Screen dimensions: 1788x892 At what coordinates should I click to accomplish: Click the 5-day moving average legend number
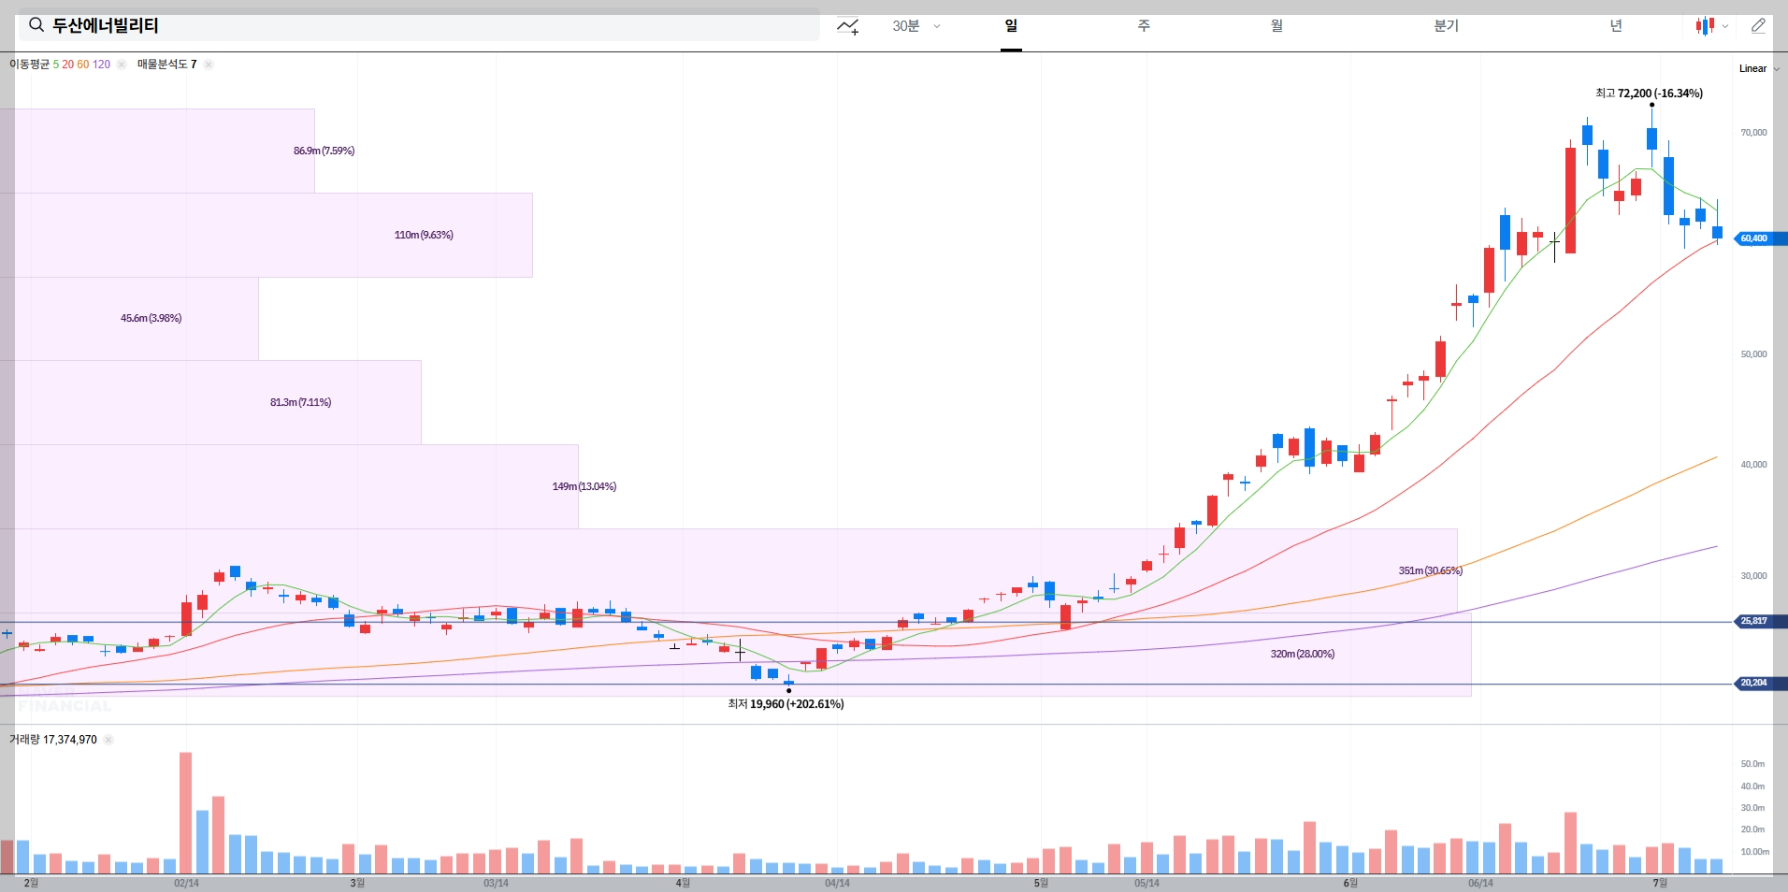(x=56, y=64)
